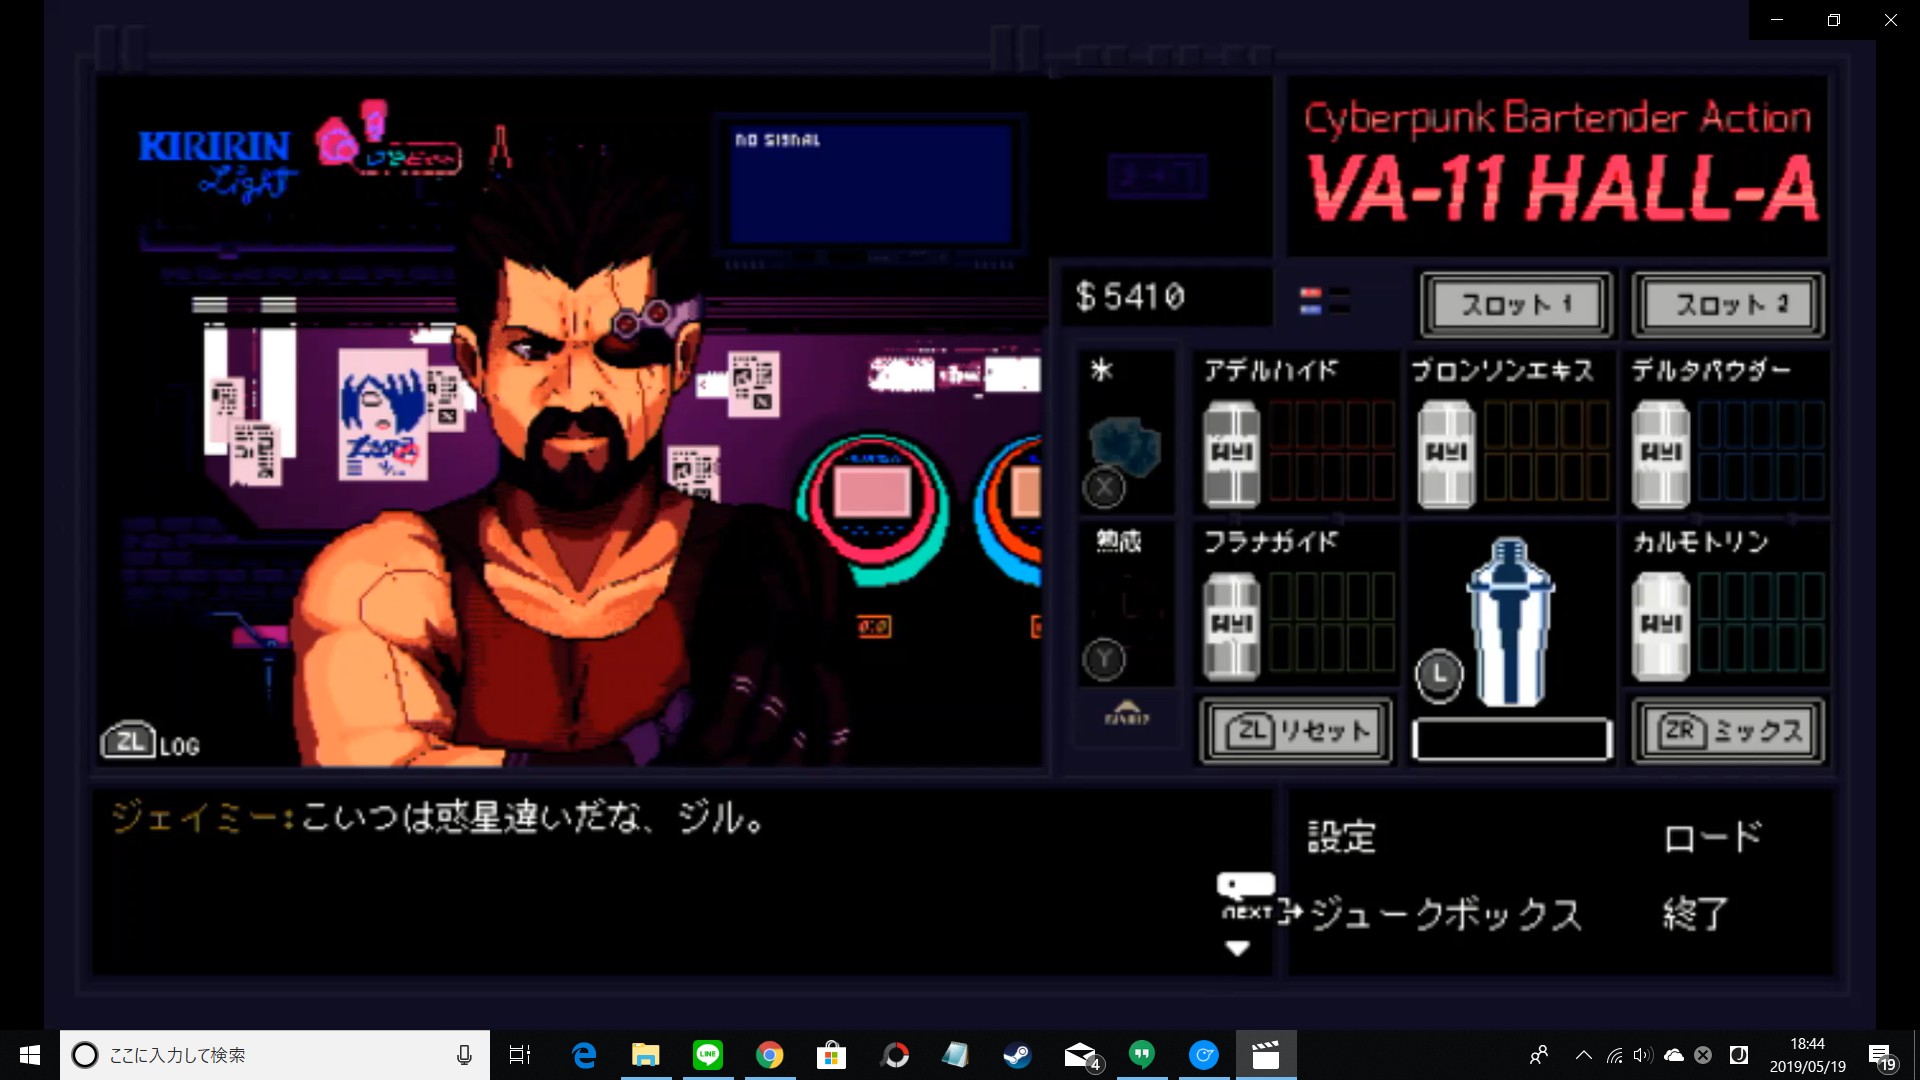
Task: Open the People icon in taskbar
Action: (1539, 1055)
